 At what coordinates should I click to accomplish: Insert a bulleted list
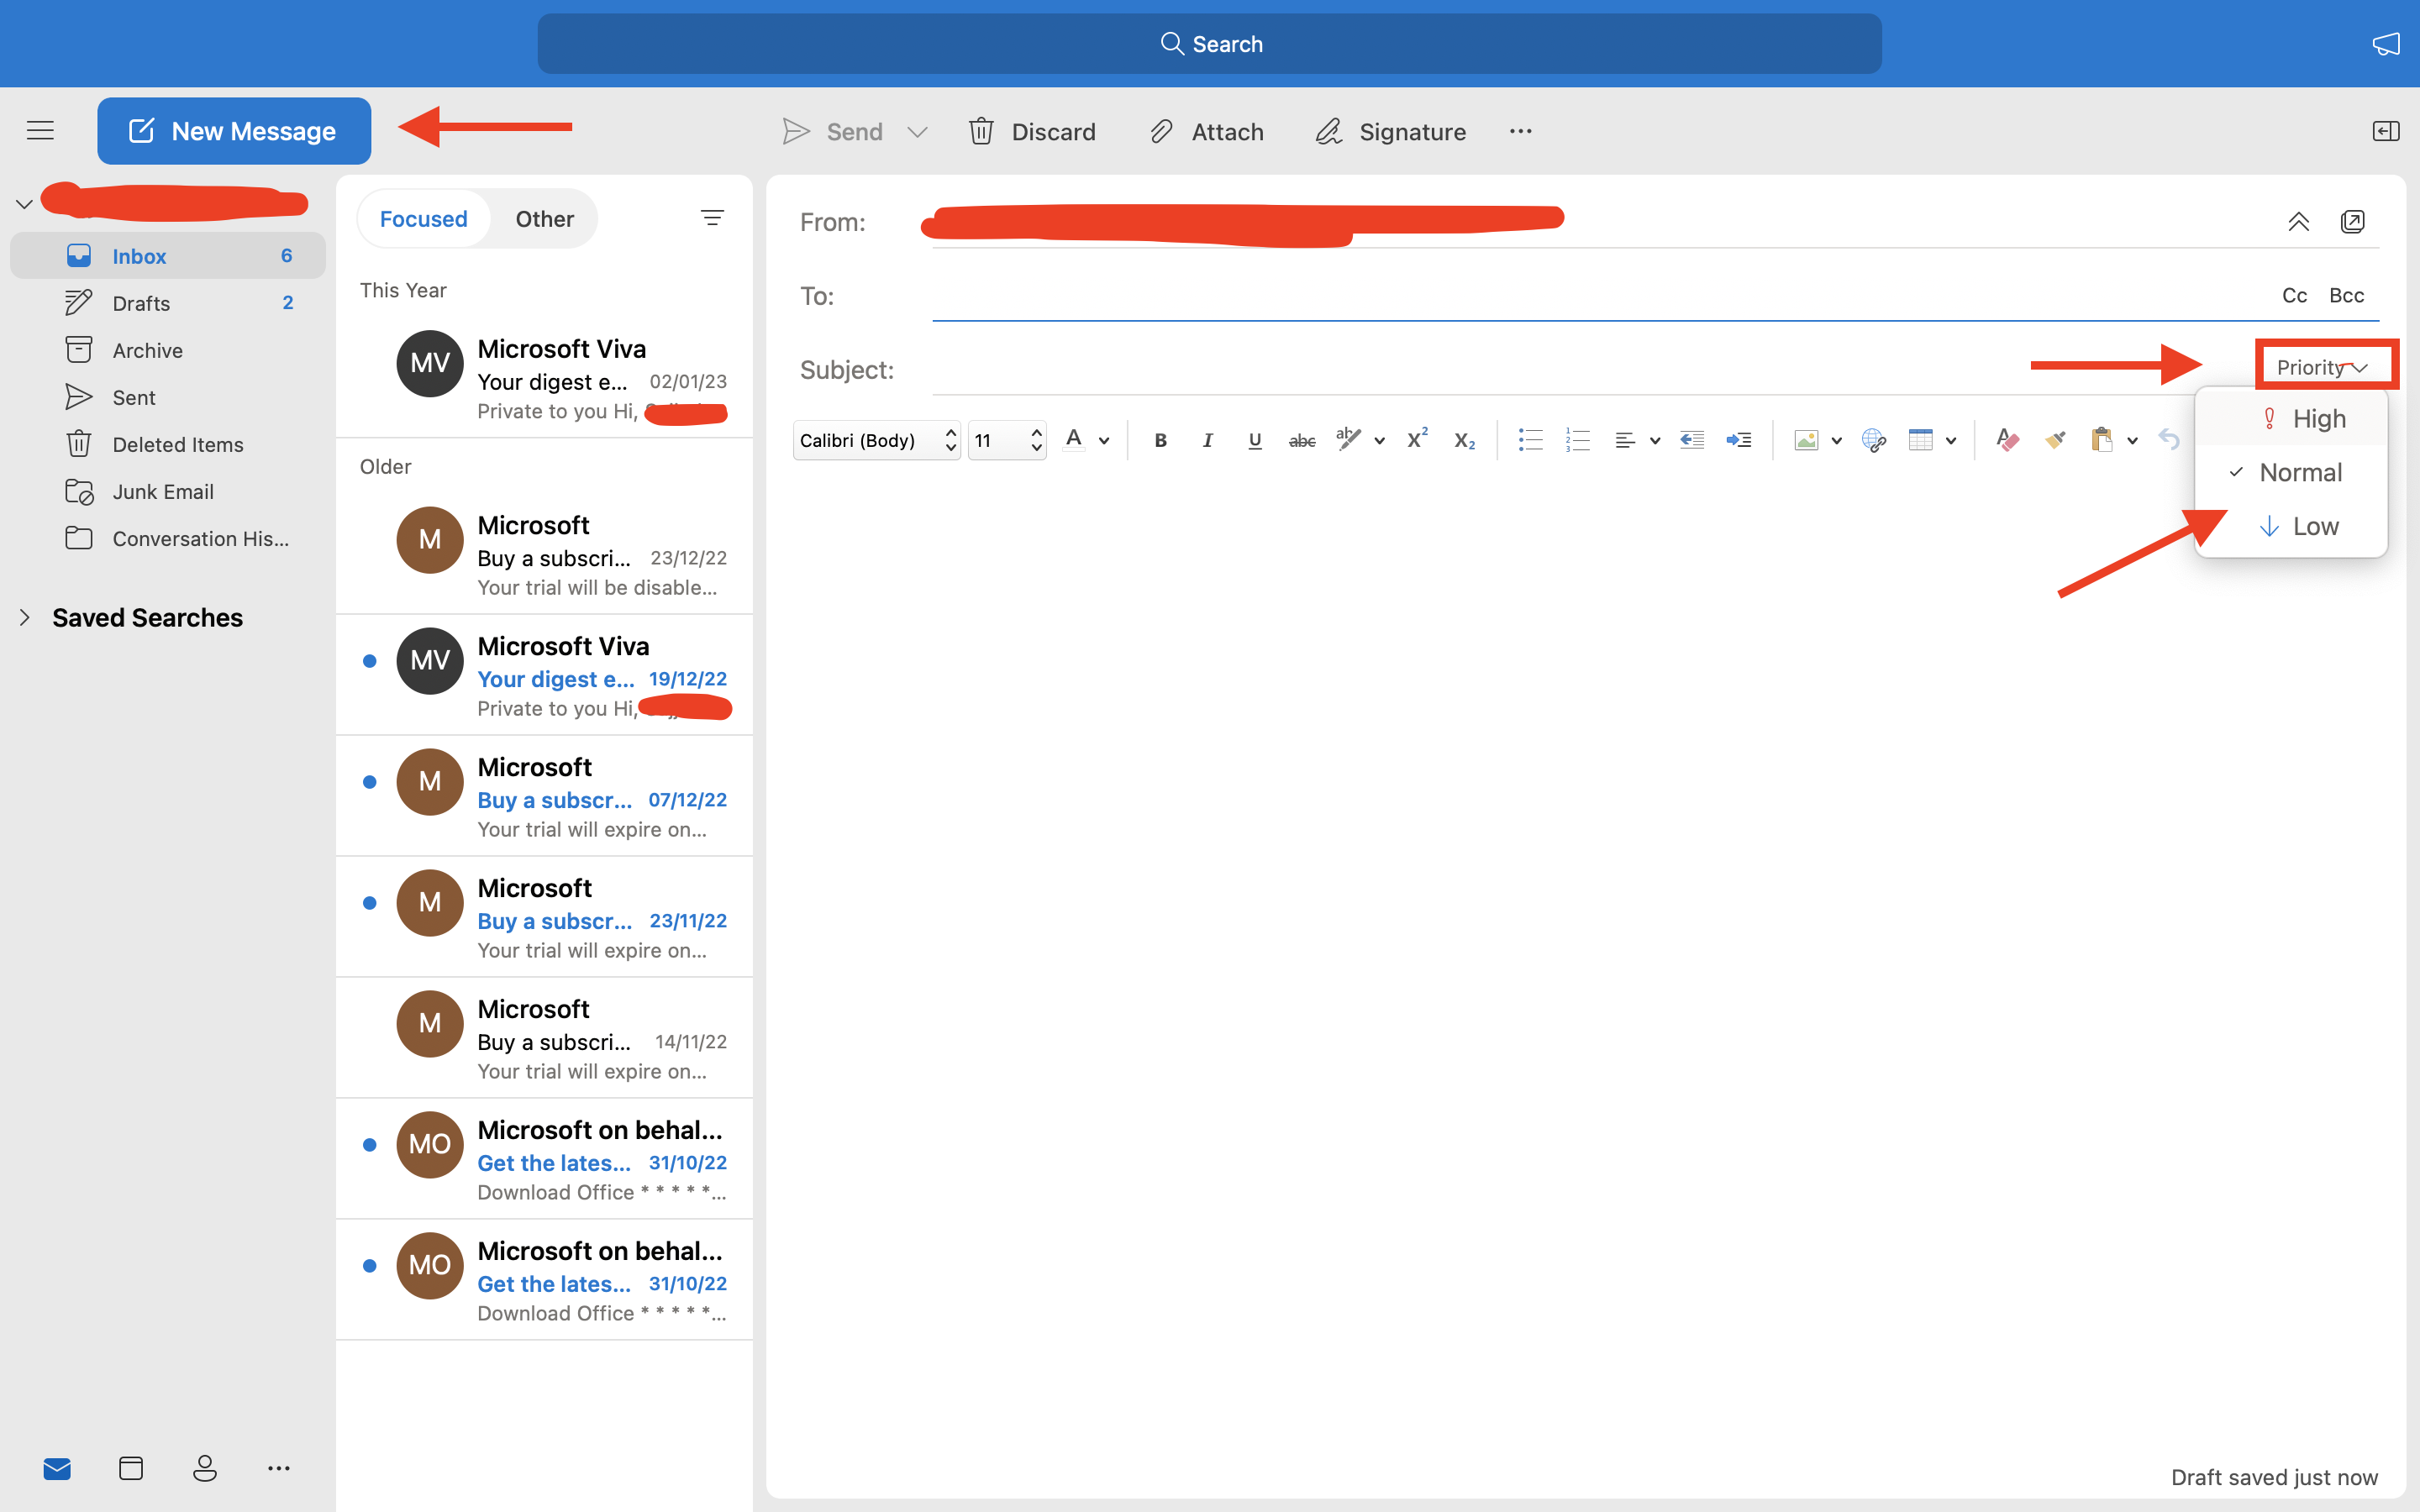click(x=1530, y=440)
